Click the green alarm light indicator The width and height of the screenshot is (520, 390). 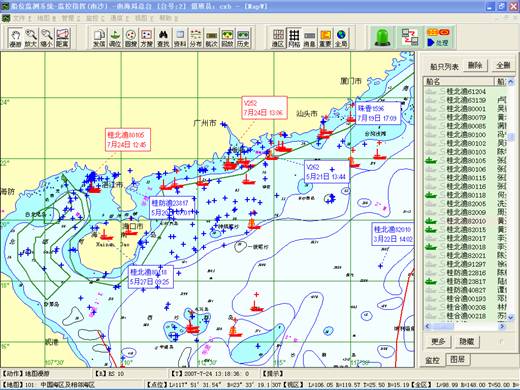click(383, 37)
